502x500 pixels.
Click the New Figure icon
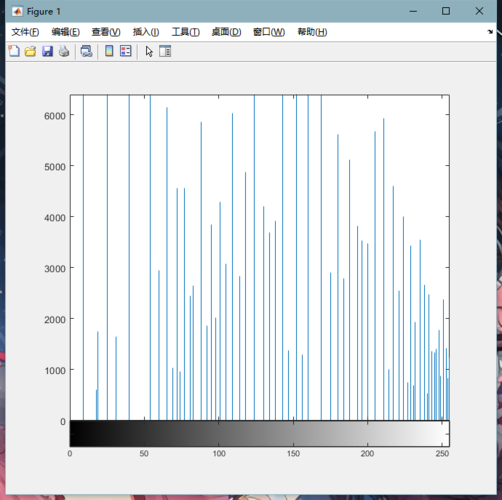tap(14, 51)
